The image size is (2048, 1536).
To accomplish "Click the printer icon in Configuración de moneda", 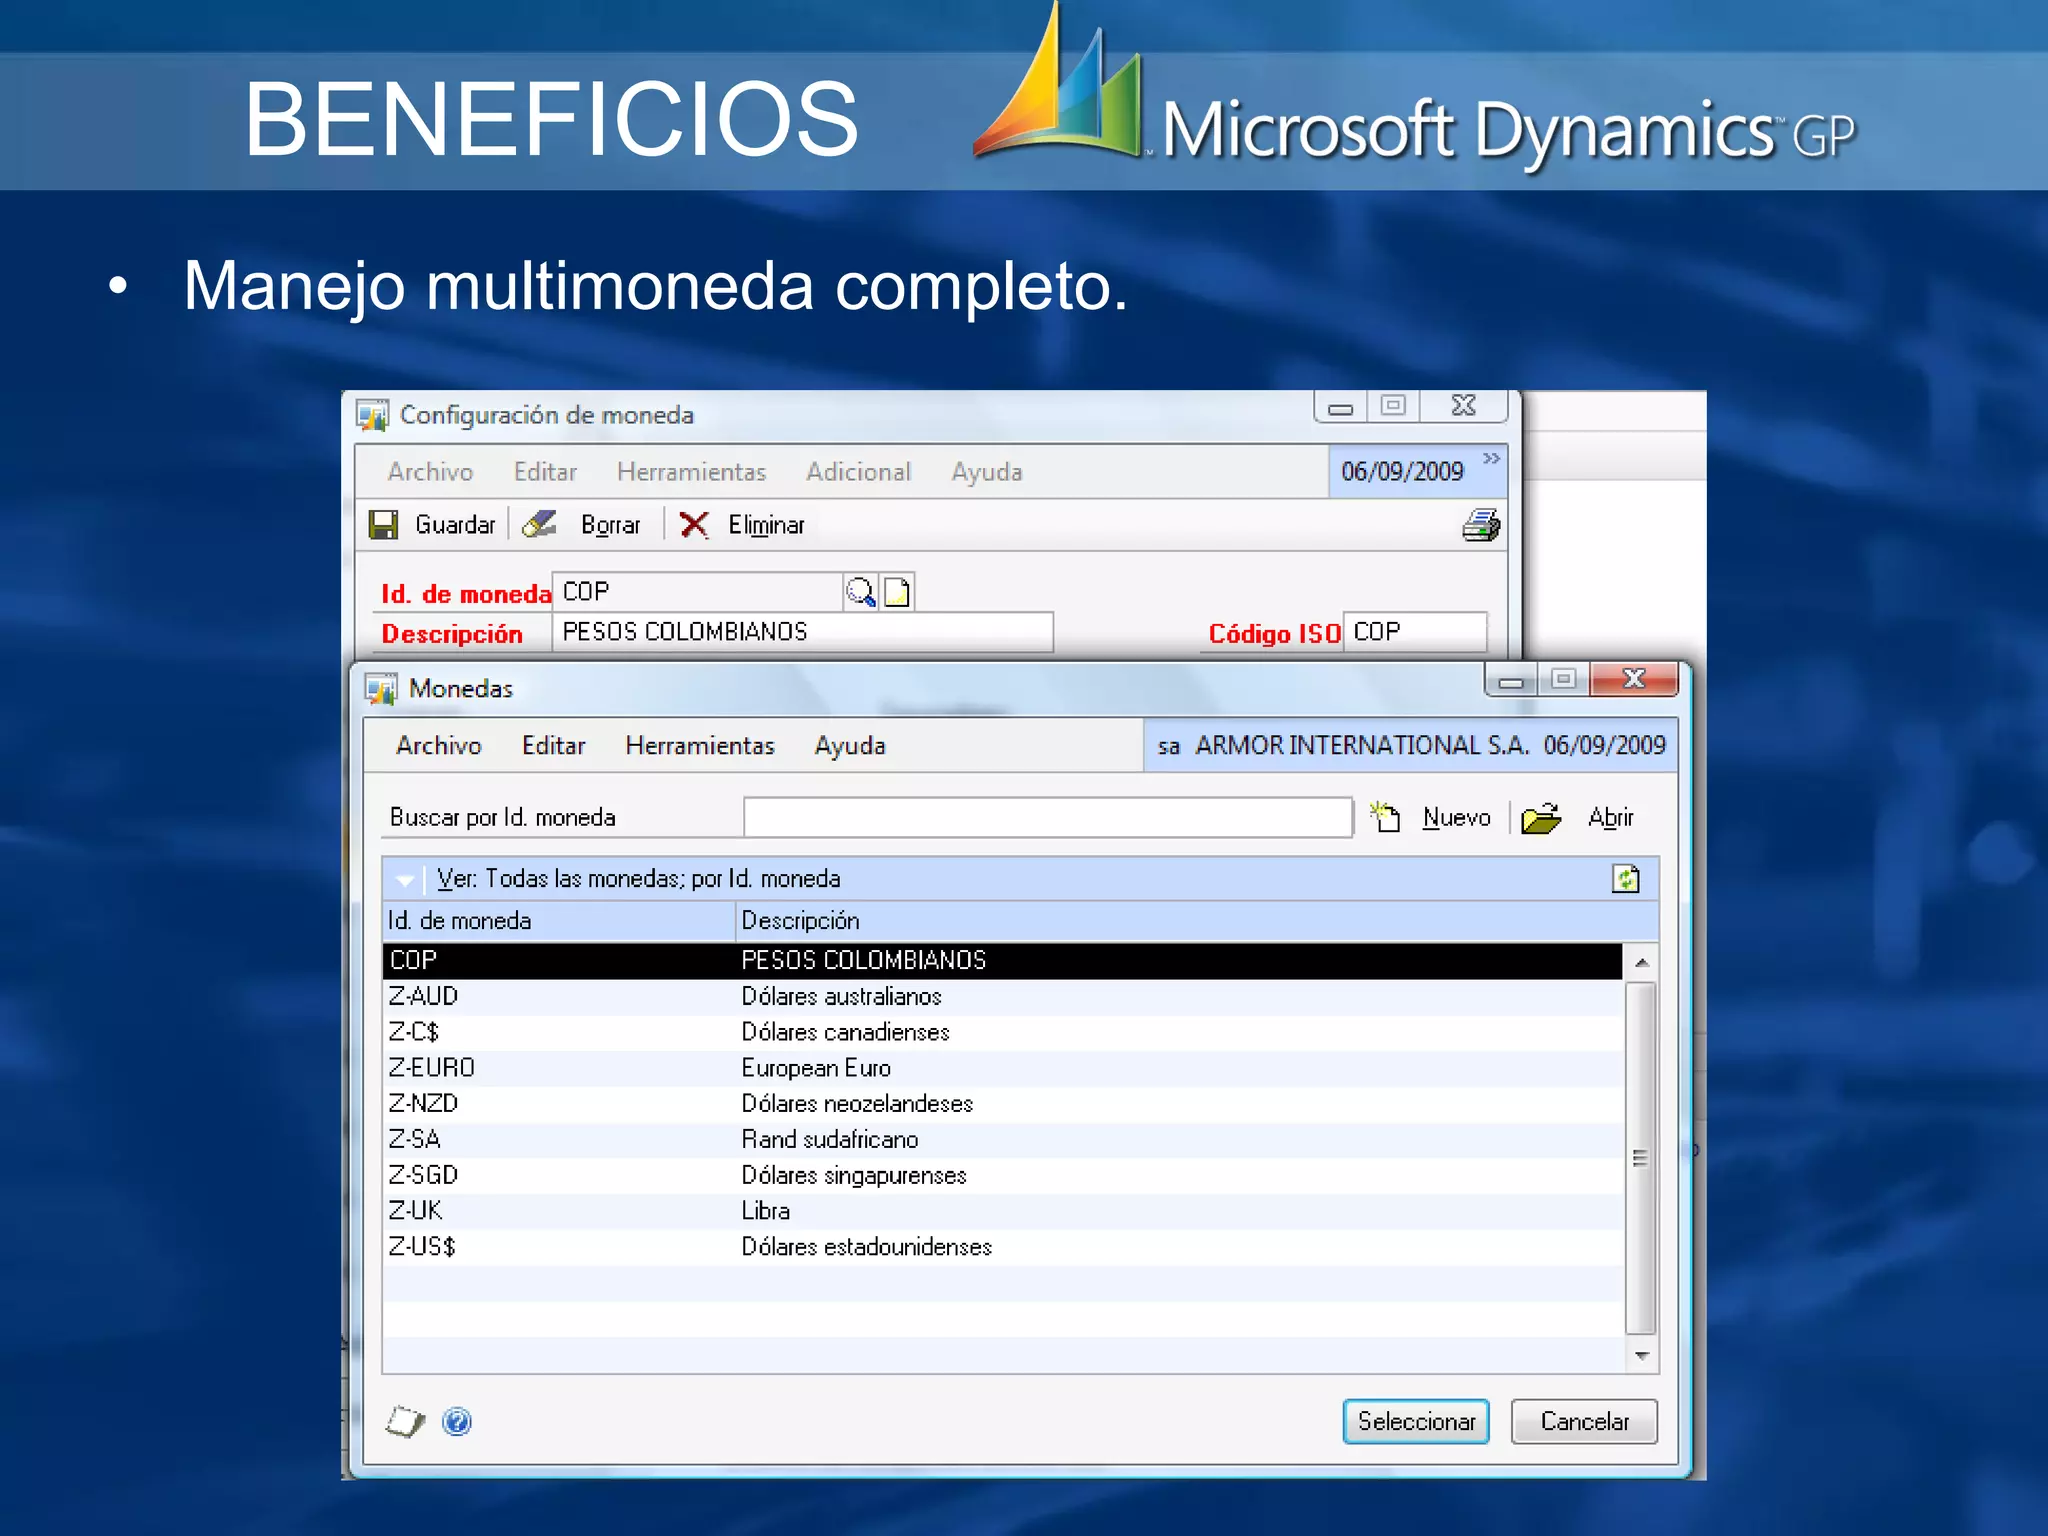I will pos(1481,525).
